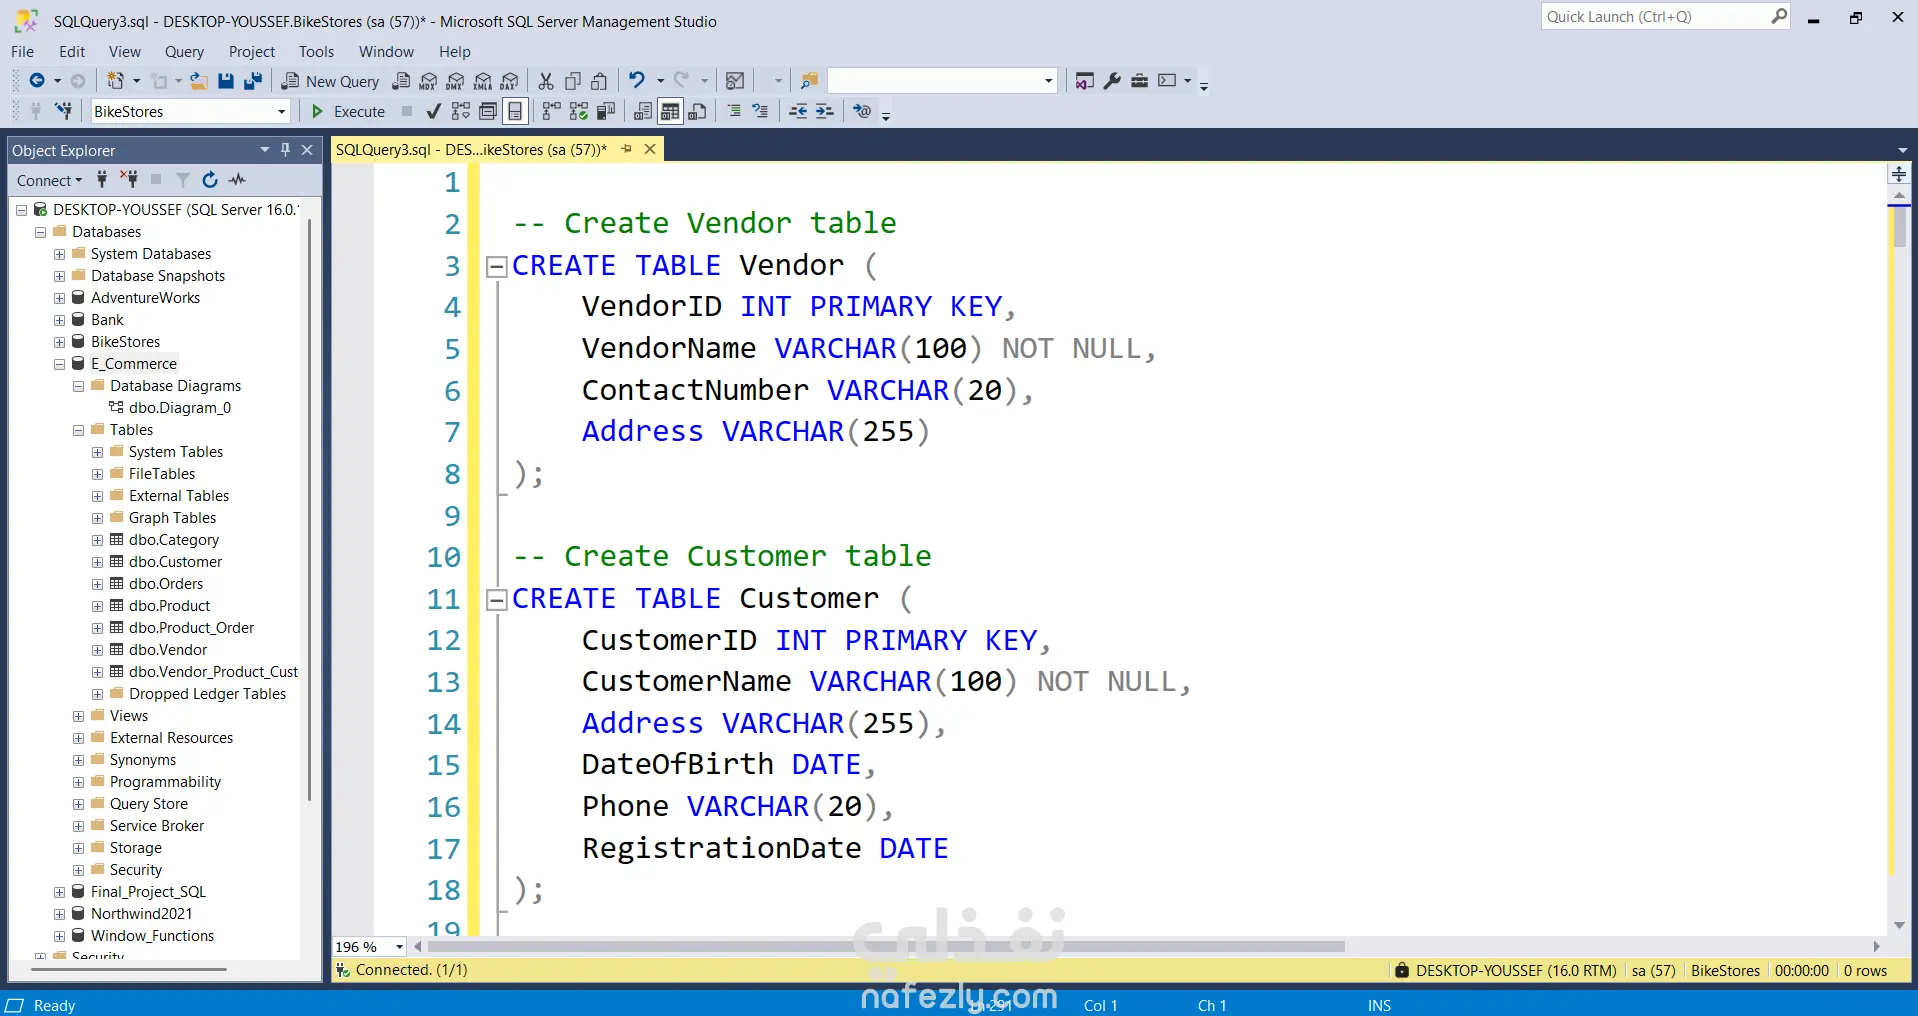Open the BikeStores database dropdown
Viewport: 1918px width, 1016px height.
[281, 111]
